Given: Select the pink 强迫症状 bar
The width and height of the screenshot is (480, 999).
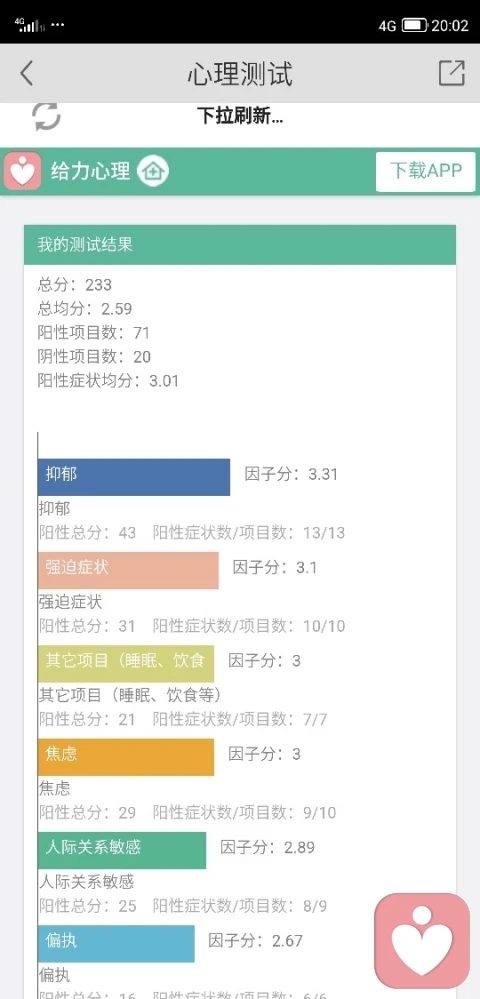Looking at the screenshot, I should (128, 570).
